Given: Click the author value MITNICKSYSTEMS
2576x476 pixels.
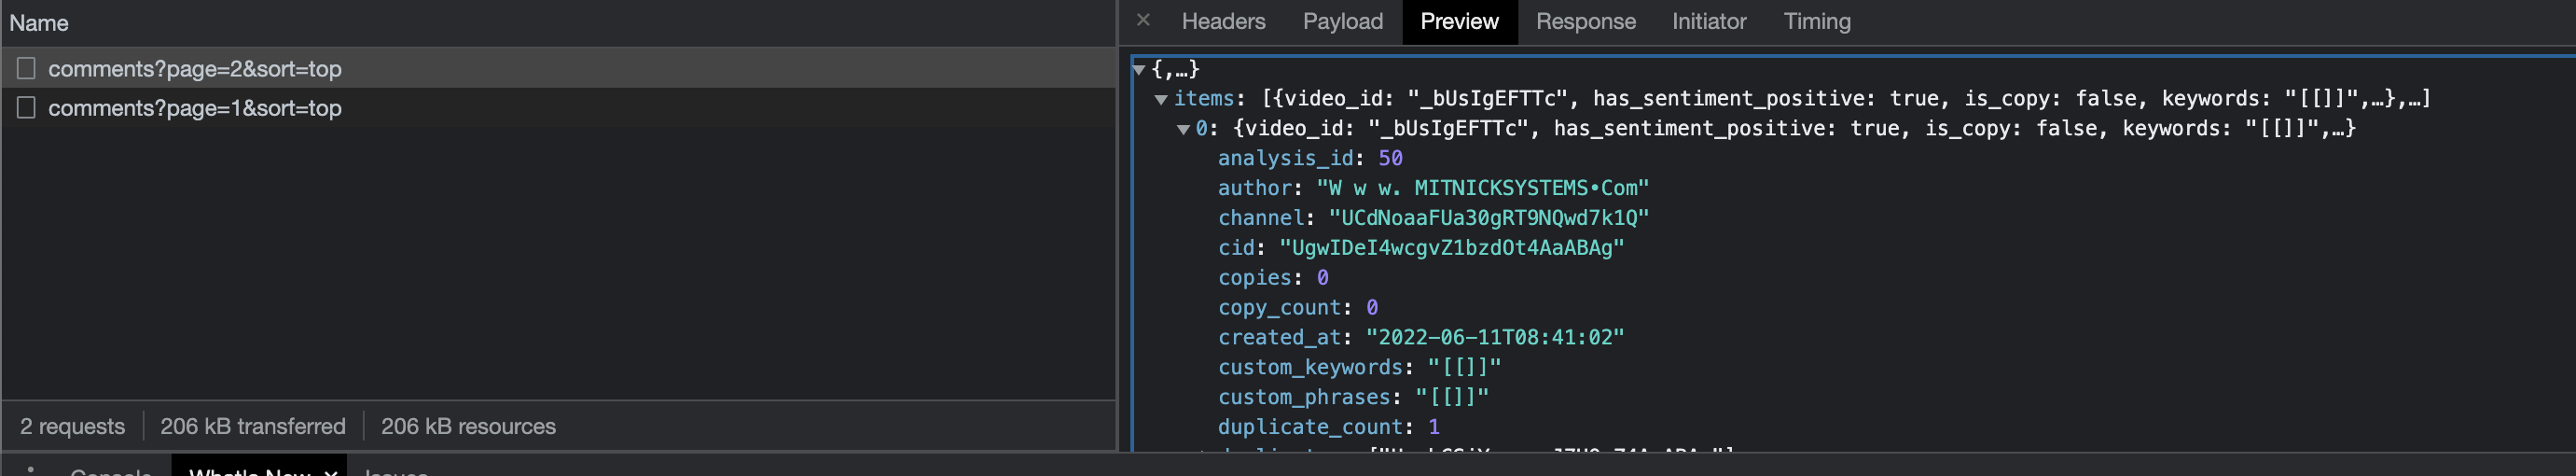Looking at the screenshot, I should coord(1482,188).
